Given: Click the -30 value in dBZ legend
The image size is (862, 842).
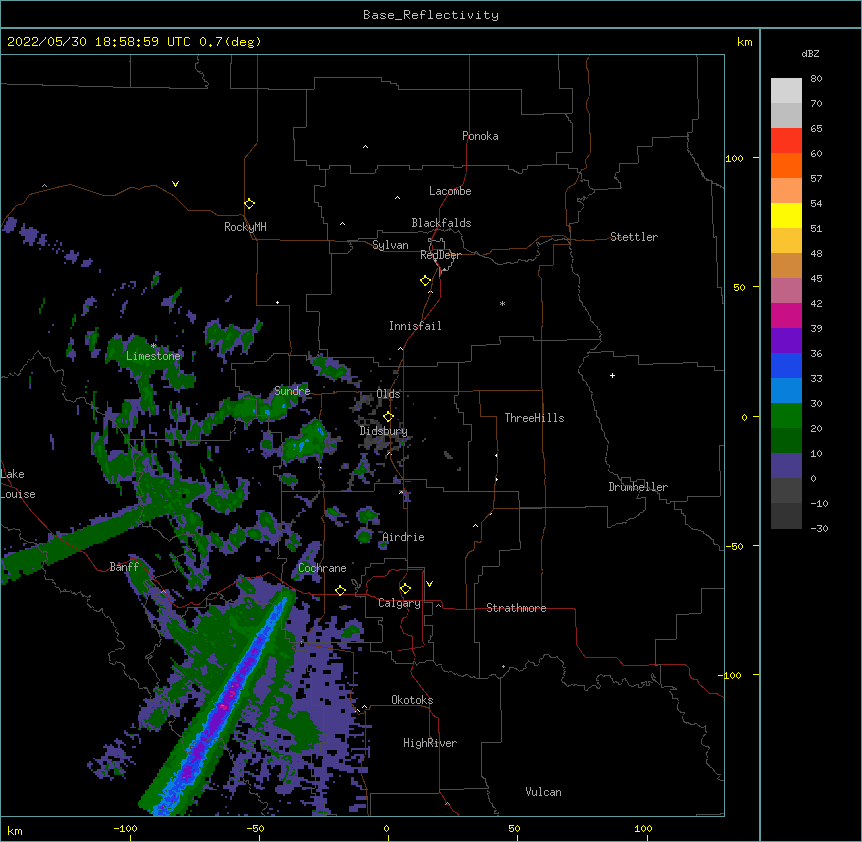Looking at the screenshot, I should (x=819, y=528).
